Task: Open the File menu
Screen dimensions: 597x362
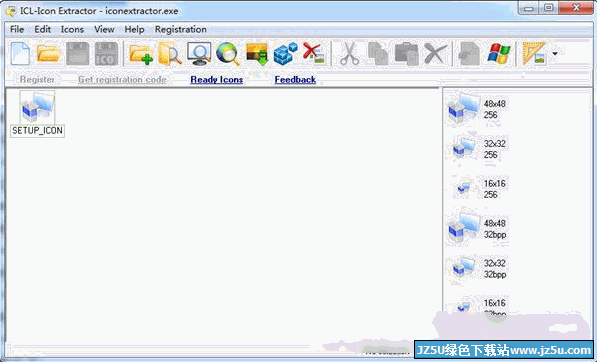Action: point(17,29)
